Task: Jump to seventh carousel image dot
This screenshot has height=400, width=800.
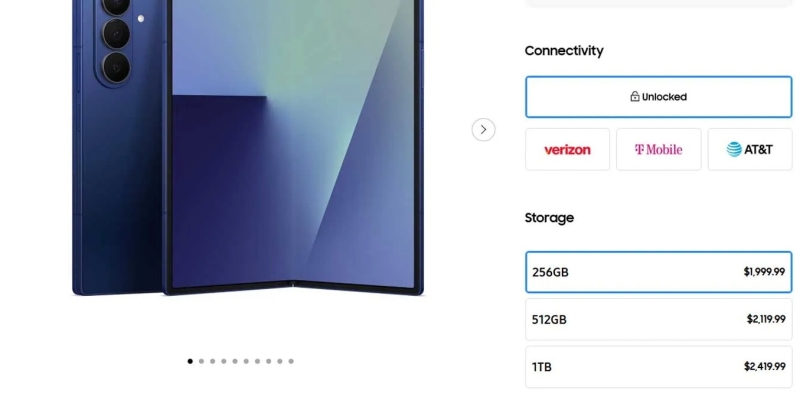Action: (257, 361)
